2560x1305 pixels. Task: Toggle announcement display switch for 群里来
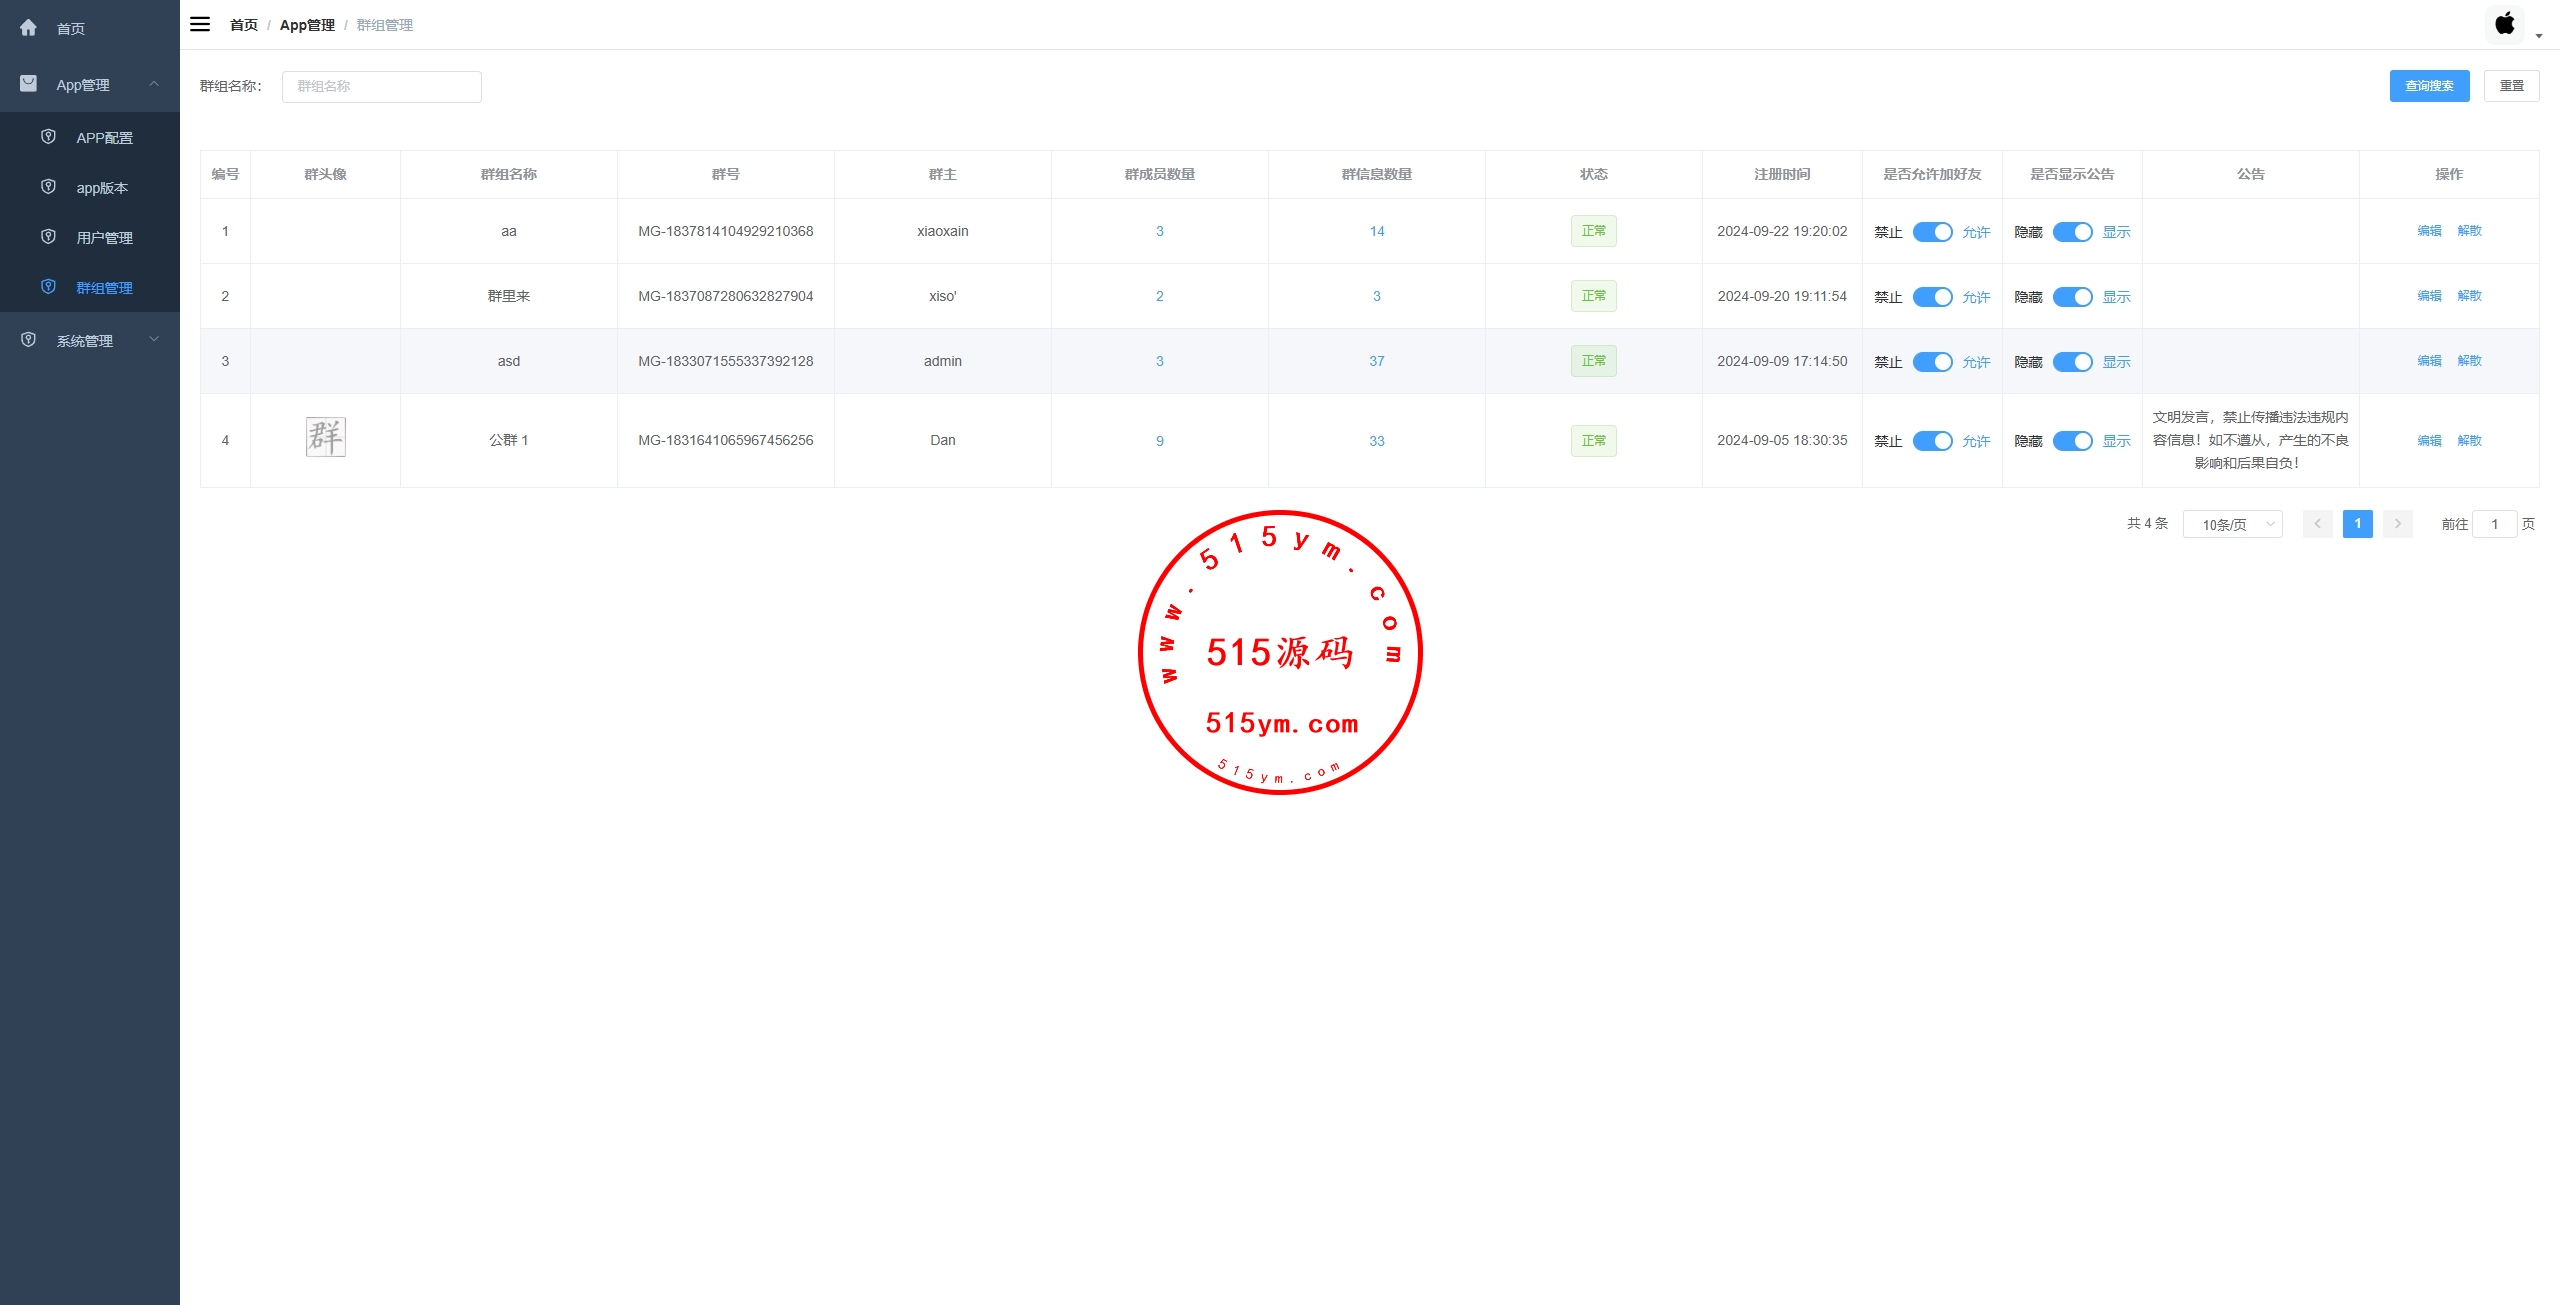coord(2072,297)
